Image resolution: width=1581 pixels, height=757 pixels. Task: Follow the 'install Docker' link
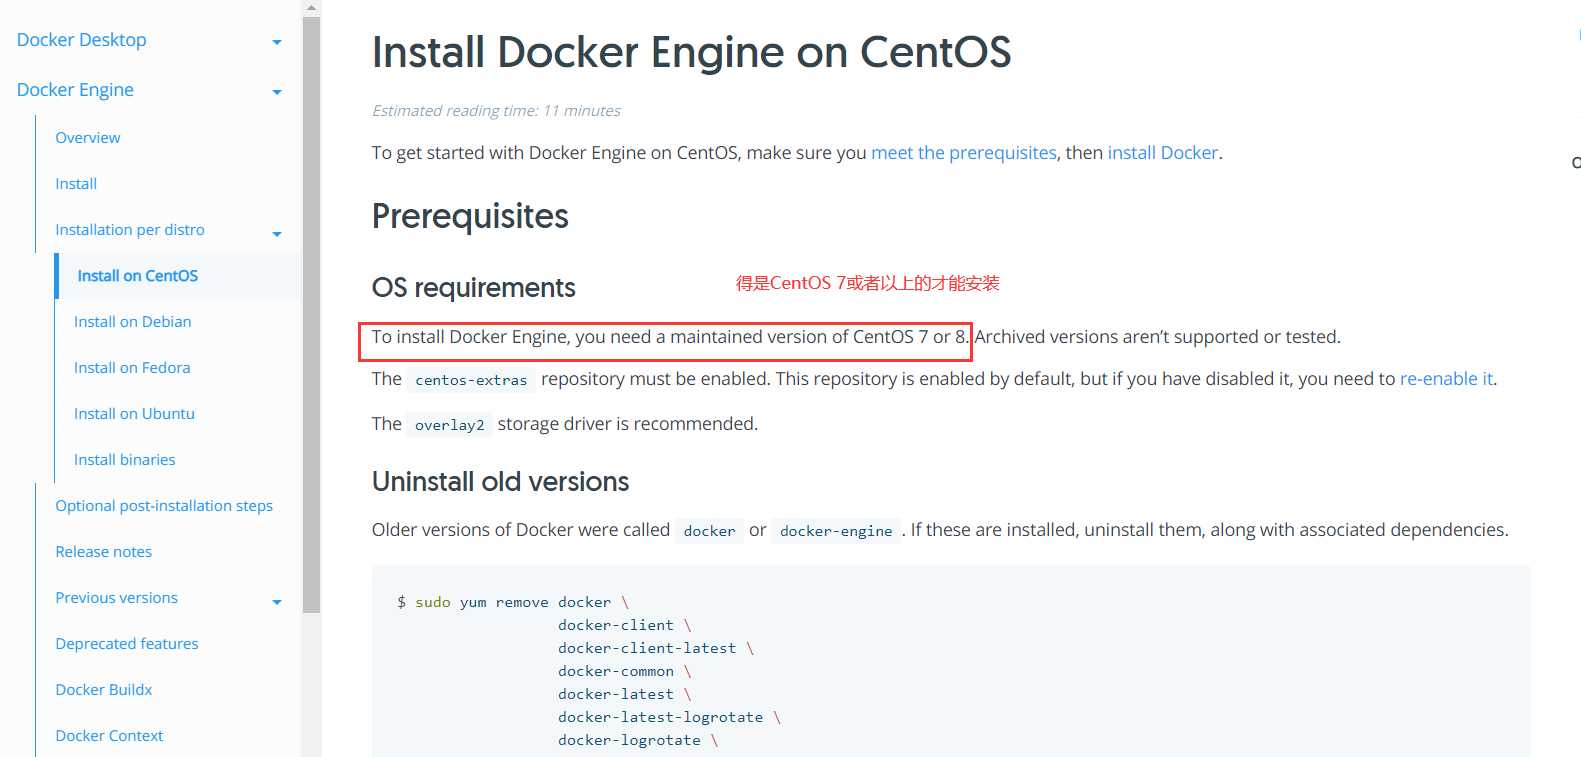[x=1163, y=153]
